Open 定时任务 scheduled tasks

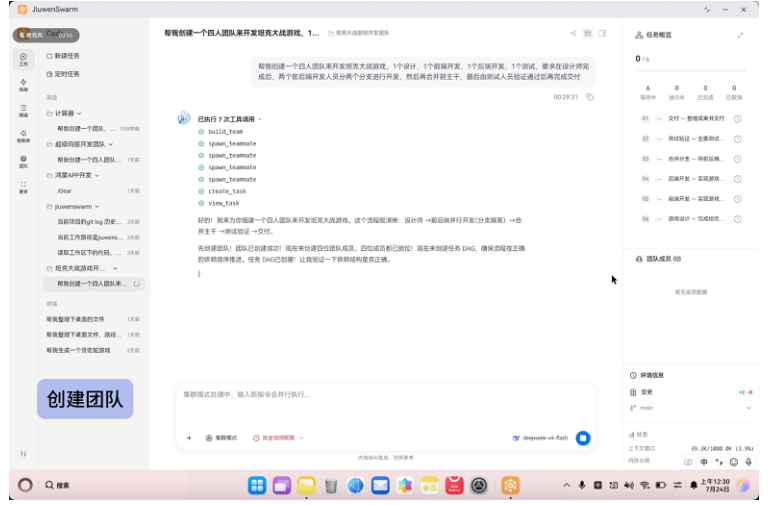[63, 74]
